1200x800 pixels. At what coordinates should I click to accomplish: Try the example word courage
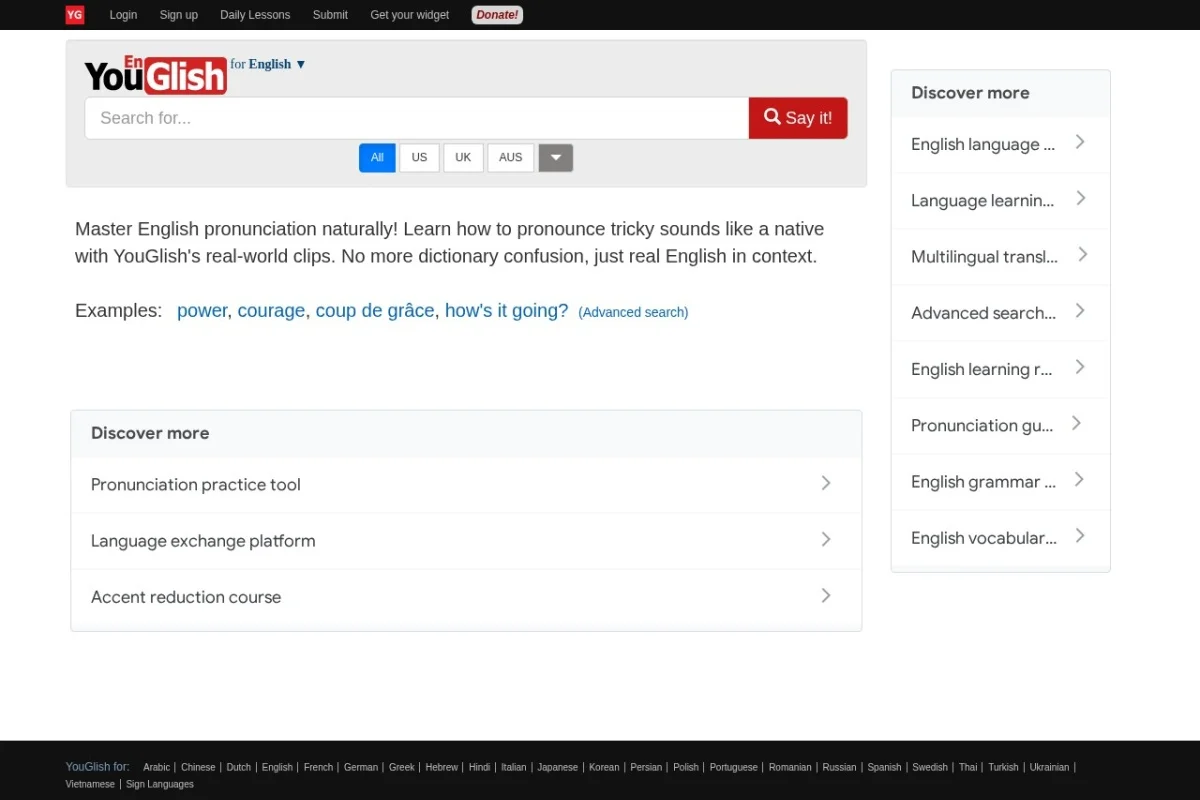point(271,311)
